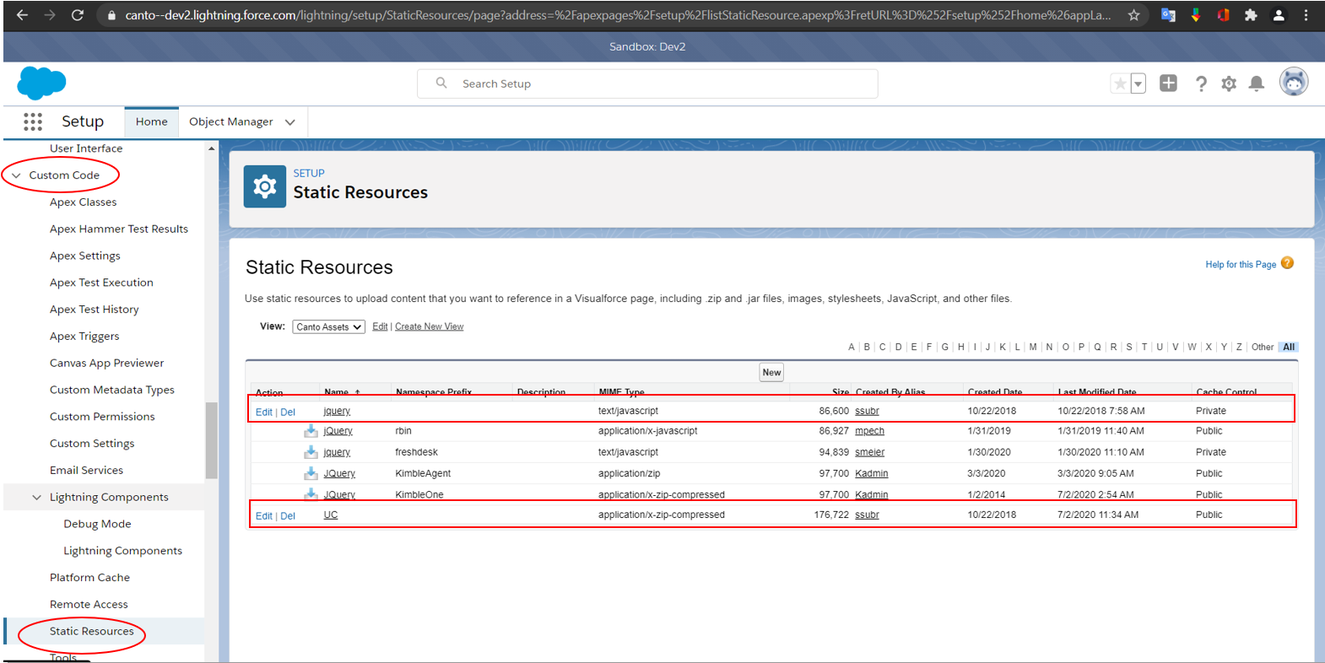1325x663 pixels.
Task: Download the KimbleAgent JQuery resource icon
Action: tap(311, 473)
